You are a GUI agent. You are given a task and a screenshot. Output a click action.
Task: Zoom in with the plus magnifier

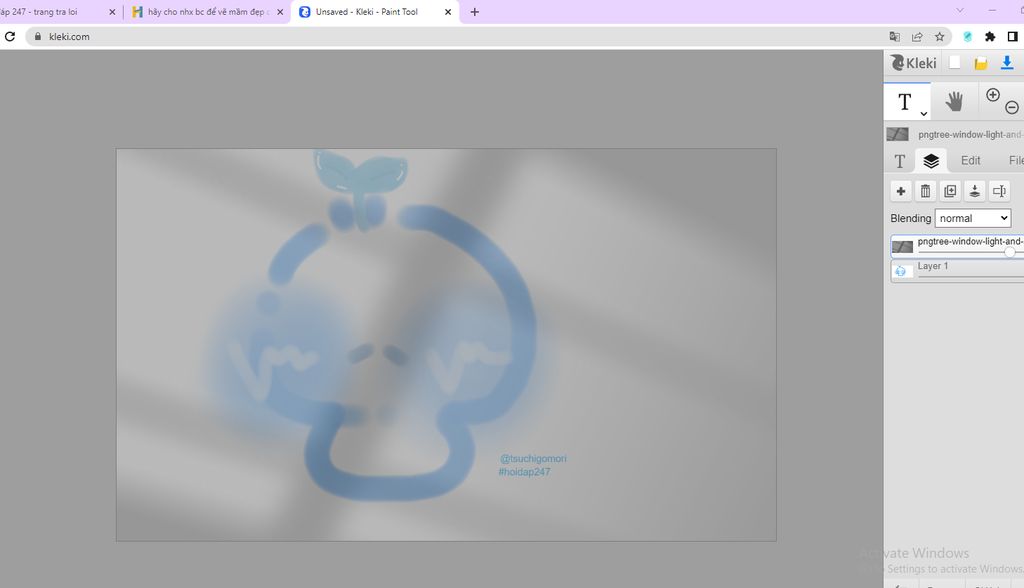tap(993, 95)
